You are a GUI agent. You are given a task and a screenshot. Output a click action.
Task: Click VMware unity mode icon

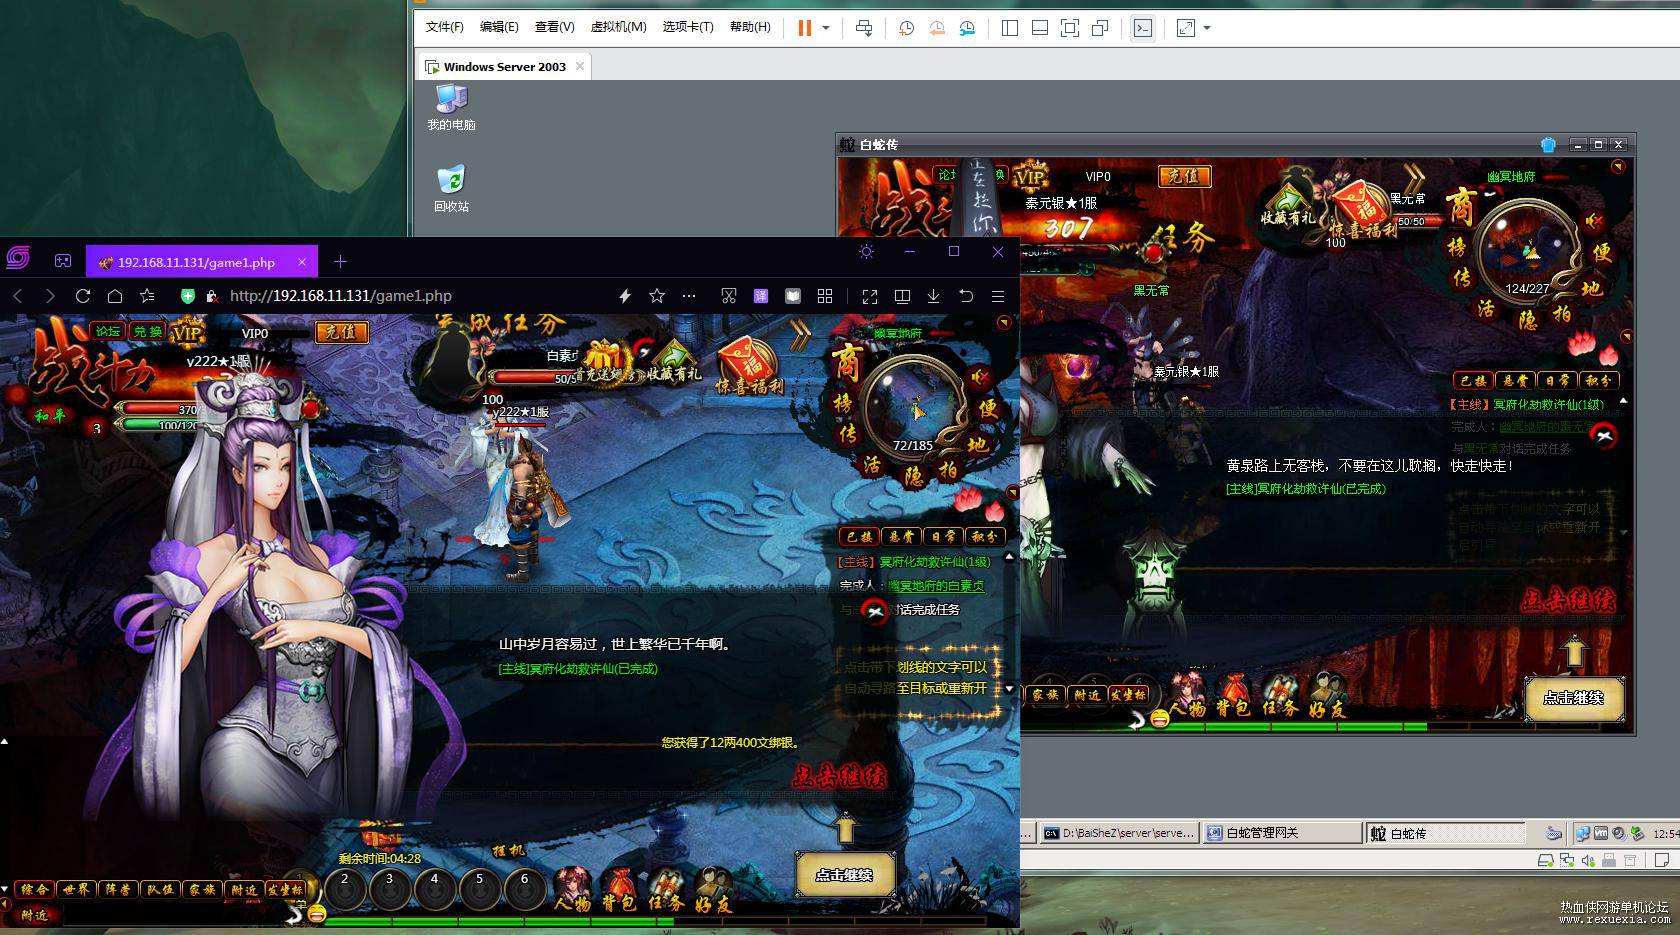click(x=1100, y=28)
